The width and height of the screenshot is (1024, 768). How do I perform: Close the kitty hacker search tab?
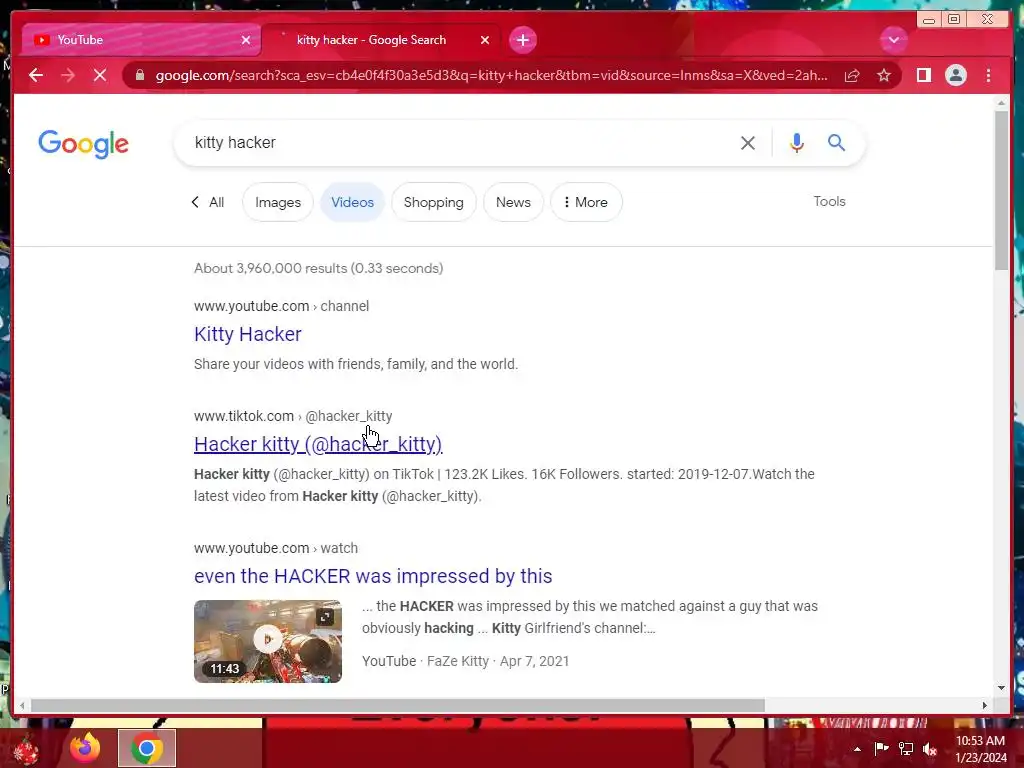485,40
